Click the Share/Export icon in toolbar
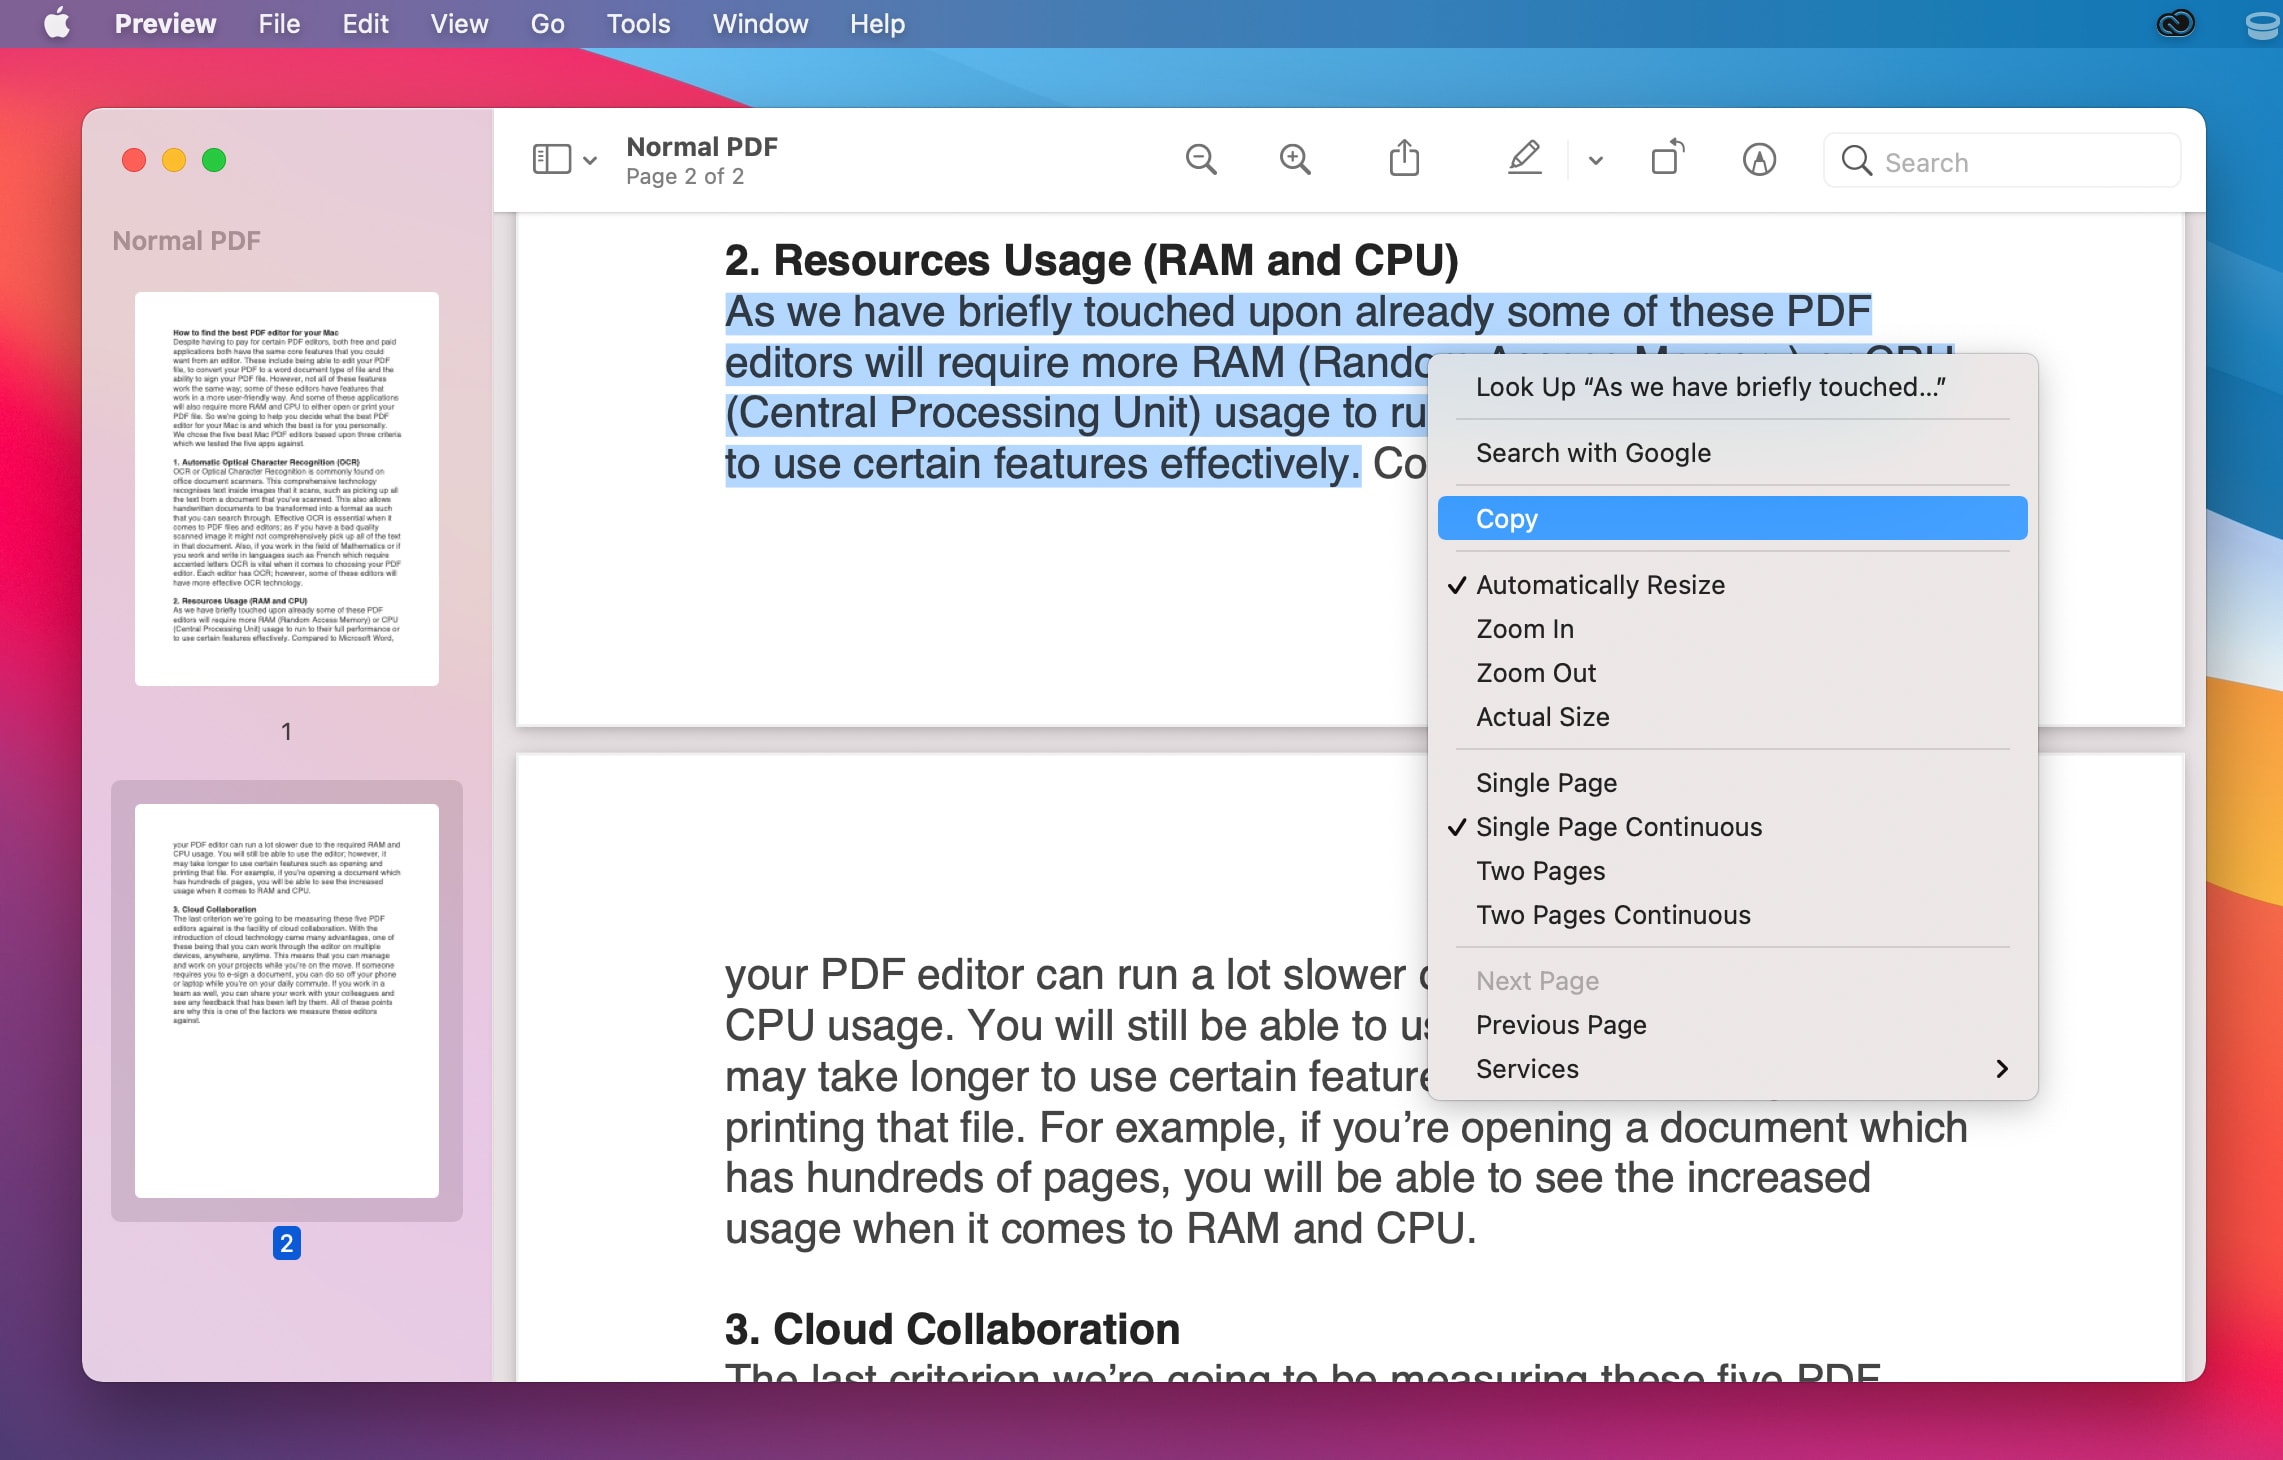This screenshot has width=2283, height=1460. (1404, 161)
